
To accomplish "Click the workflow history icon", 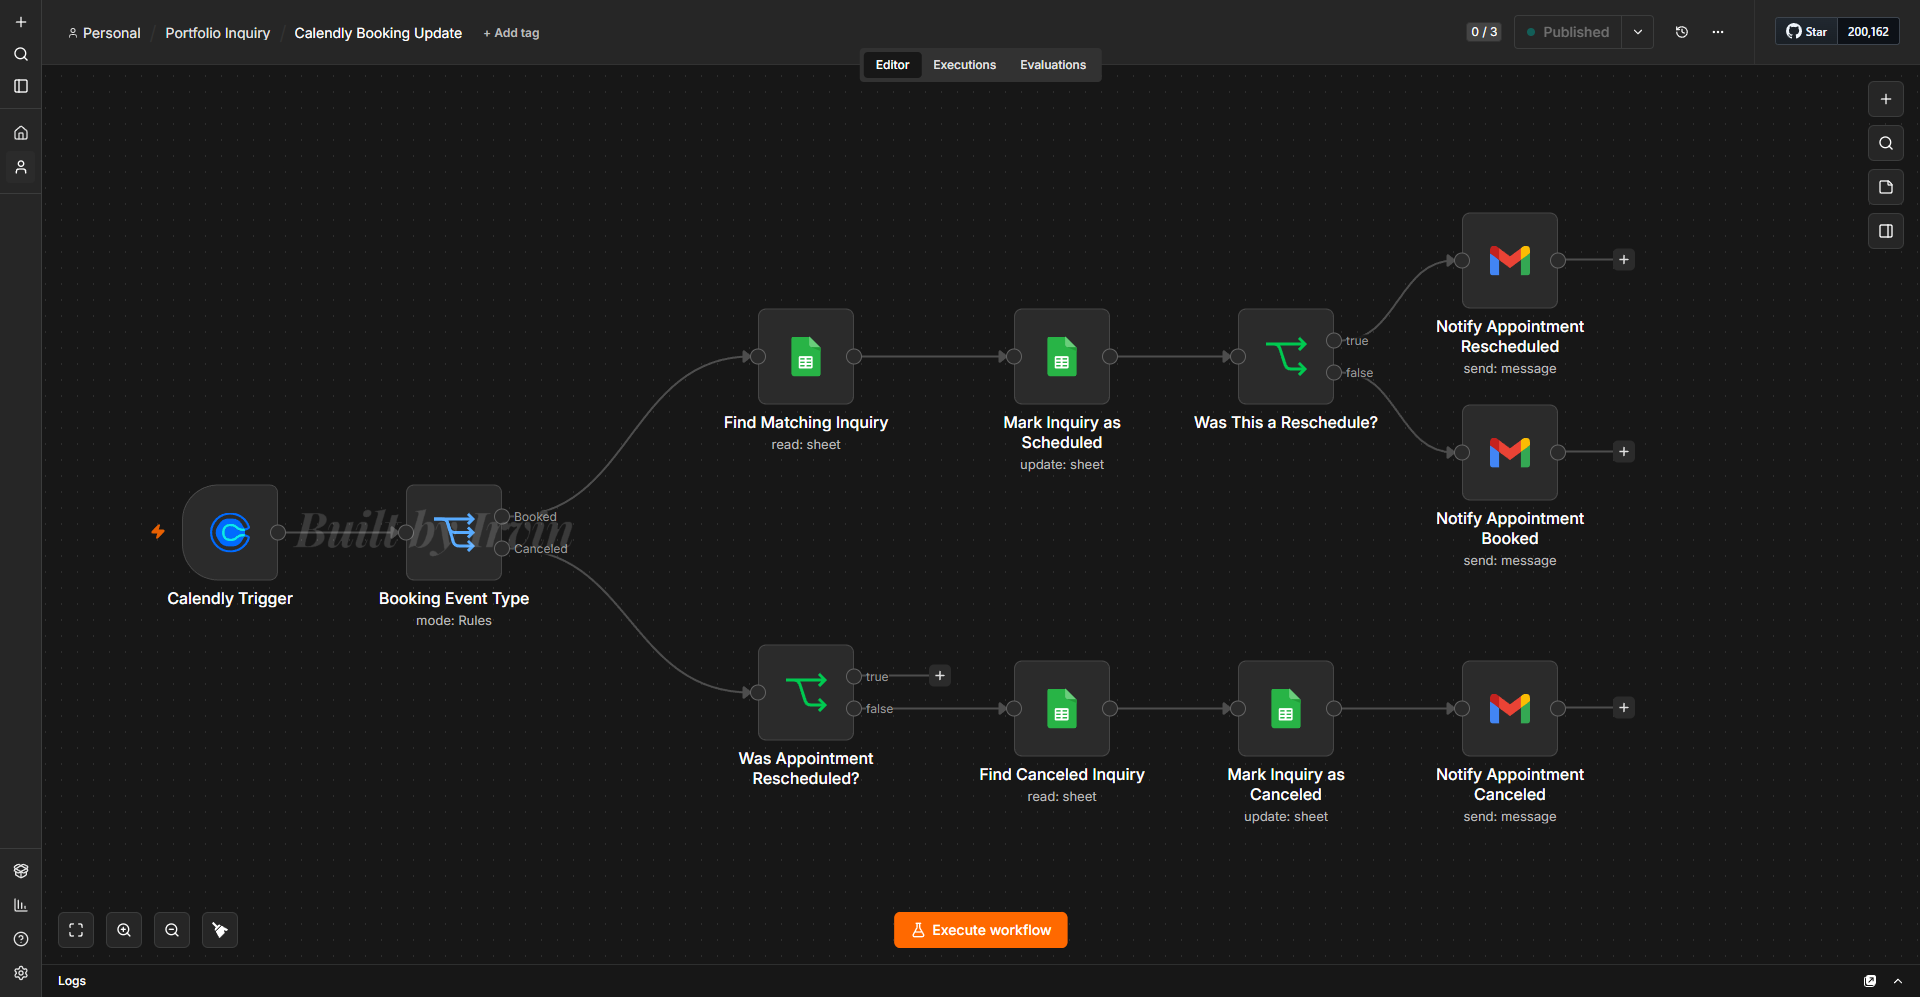I will pos(1682,32).
